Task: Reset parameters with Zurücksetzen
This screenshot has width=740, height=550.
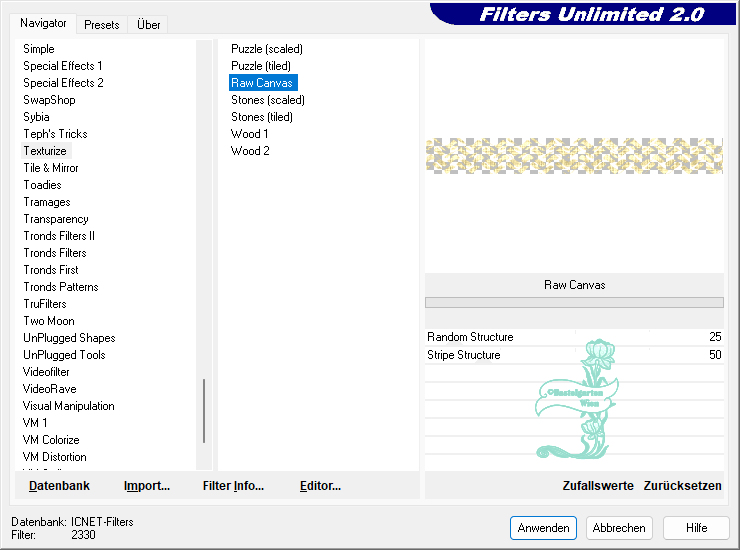Action: pyautogui.click(x=682, y=486)
